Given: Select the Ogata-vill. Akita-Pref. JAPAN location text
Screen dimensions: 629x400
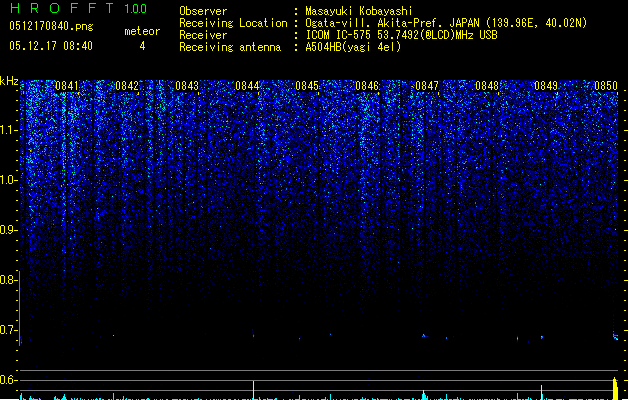Looking at the screenshot, I should pyautogui.click(x=446, y=23).
